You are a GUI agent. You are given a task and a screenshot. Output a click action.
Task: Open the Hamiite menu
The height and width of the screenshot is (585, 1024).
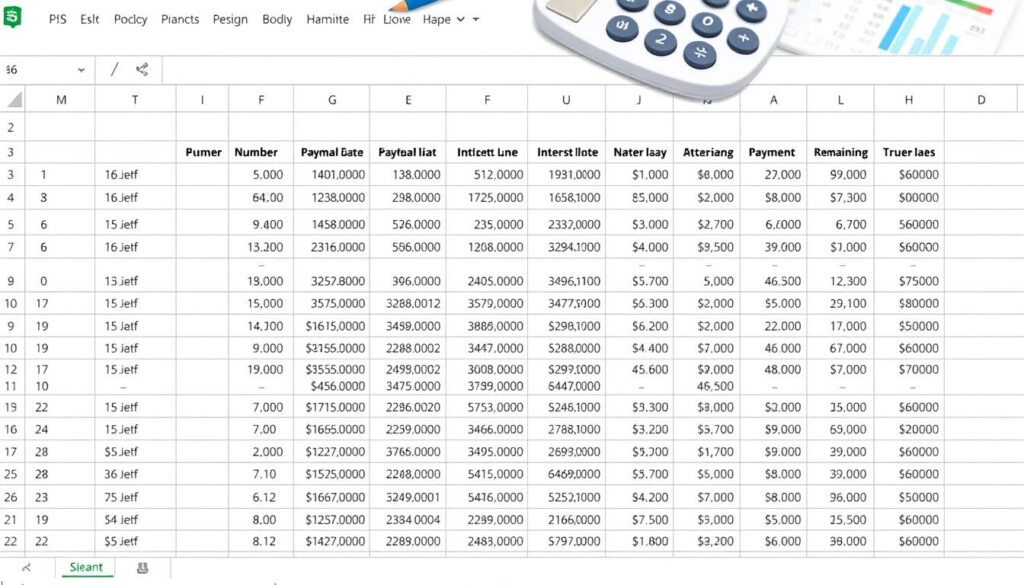click(327, 19)
